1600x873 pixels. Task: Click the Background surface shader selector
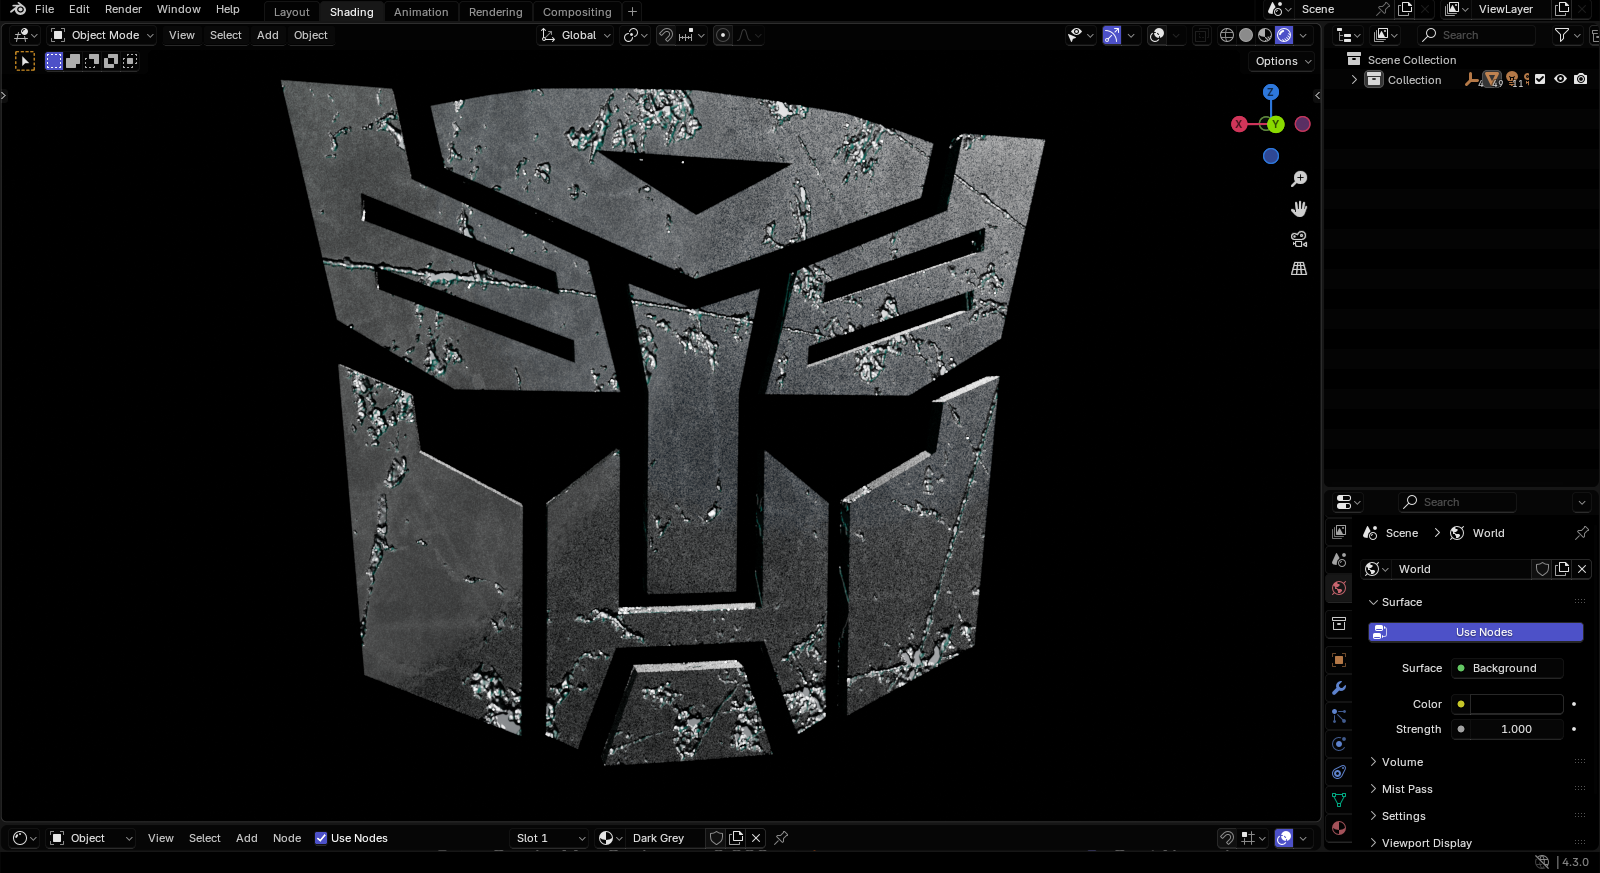point(1507,668)
